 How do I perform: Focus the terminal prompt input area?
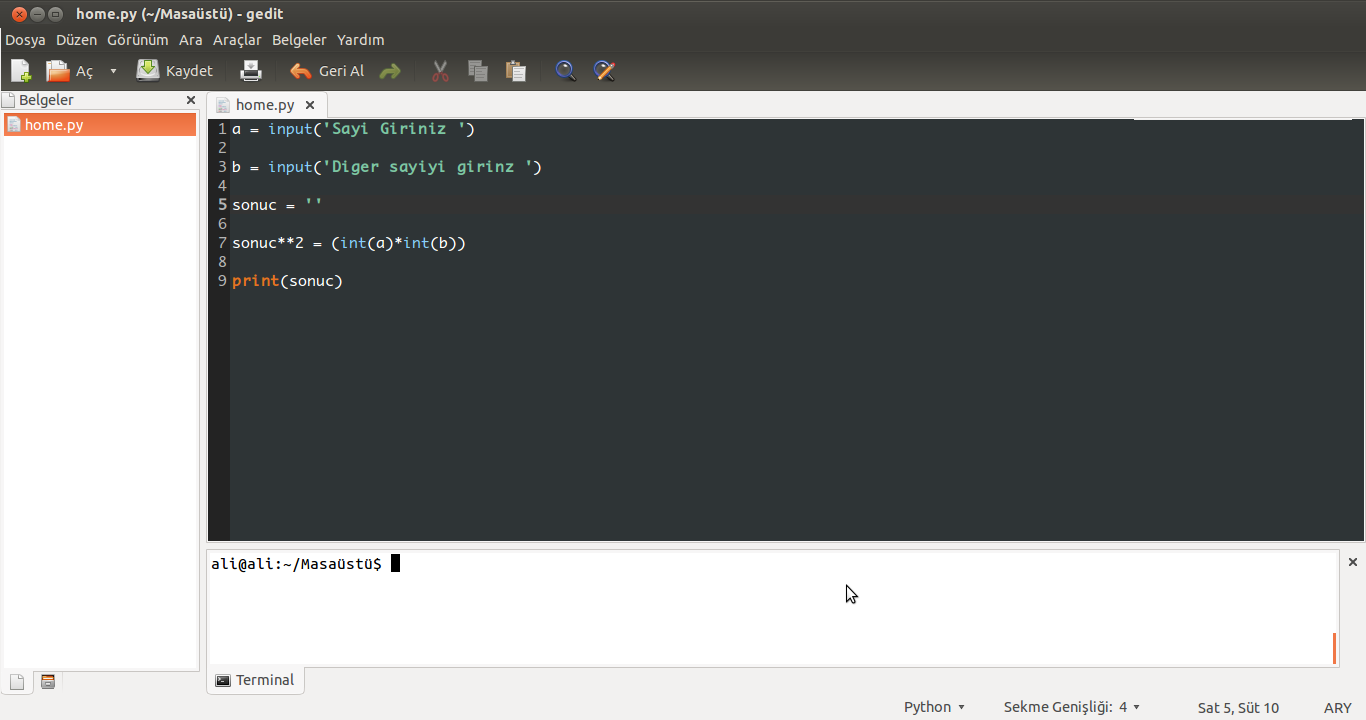tap(772, 608)
